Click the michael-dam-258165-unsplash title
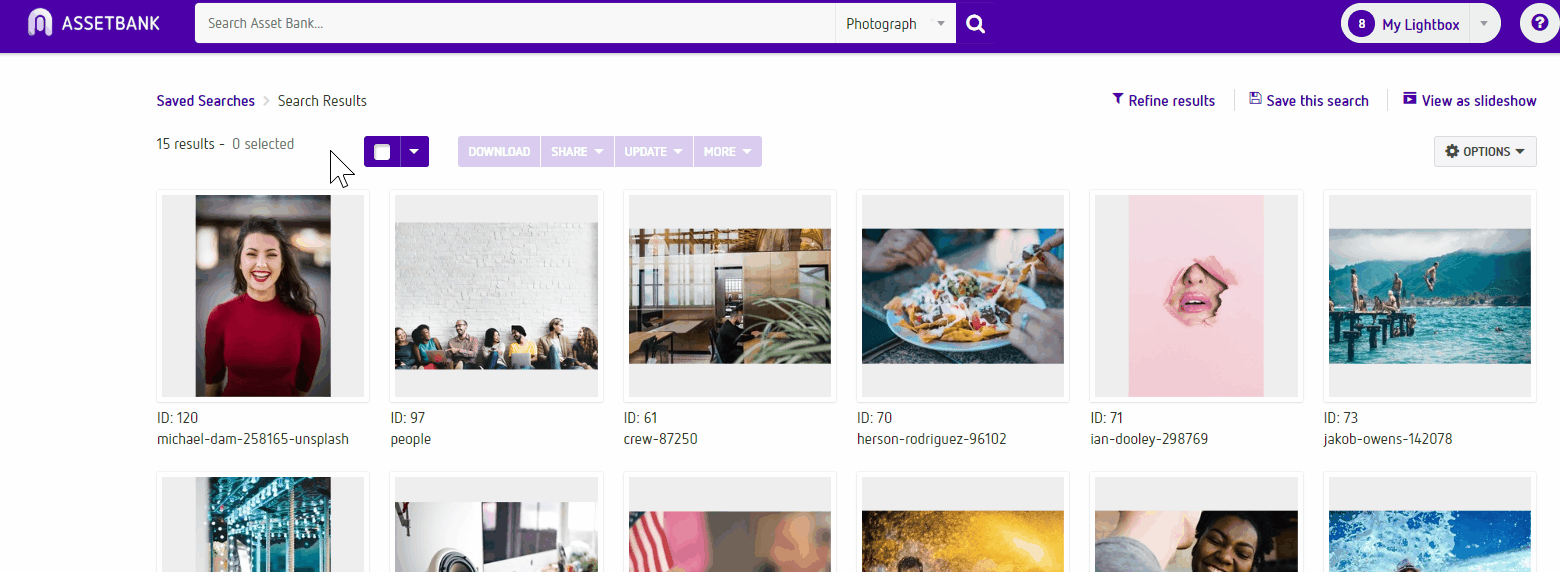 point(253,439)
